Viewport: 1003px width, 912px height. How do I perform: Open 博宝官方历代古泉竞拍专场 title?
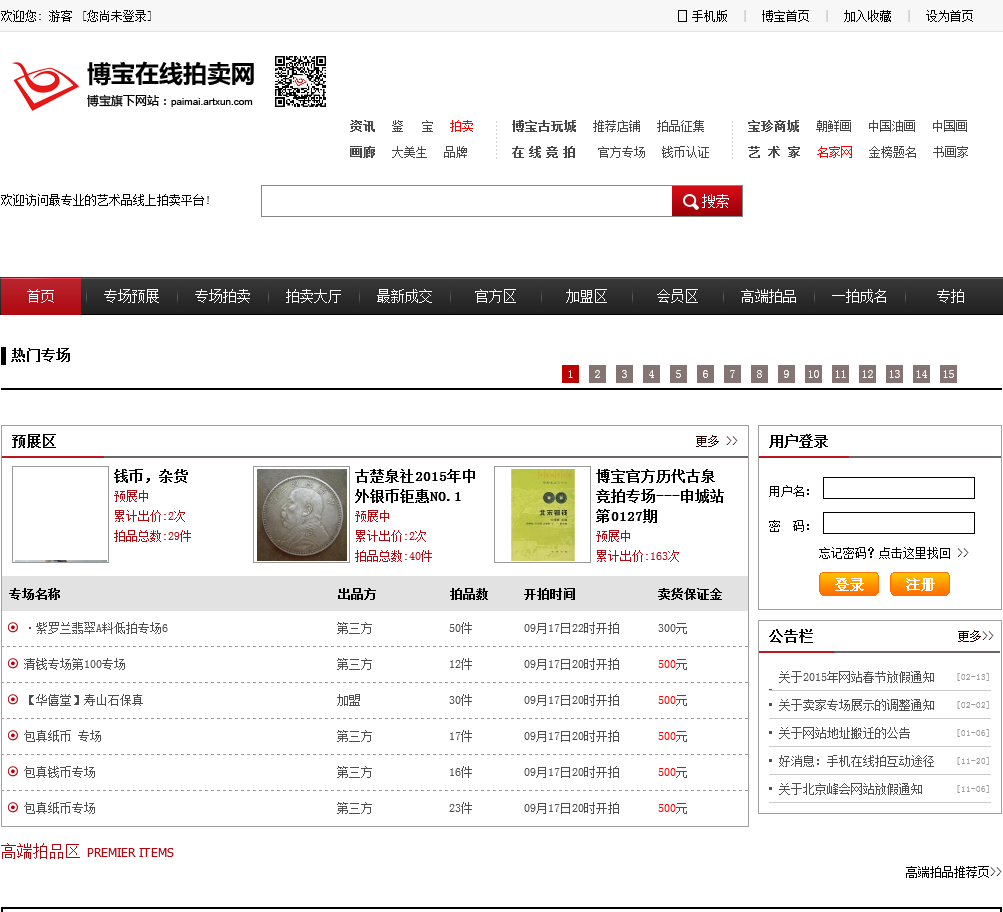[659, 496]
